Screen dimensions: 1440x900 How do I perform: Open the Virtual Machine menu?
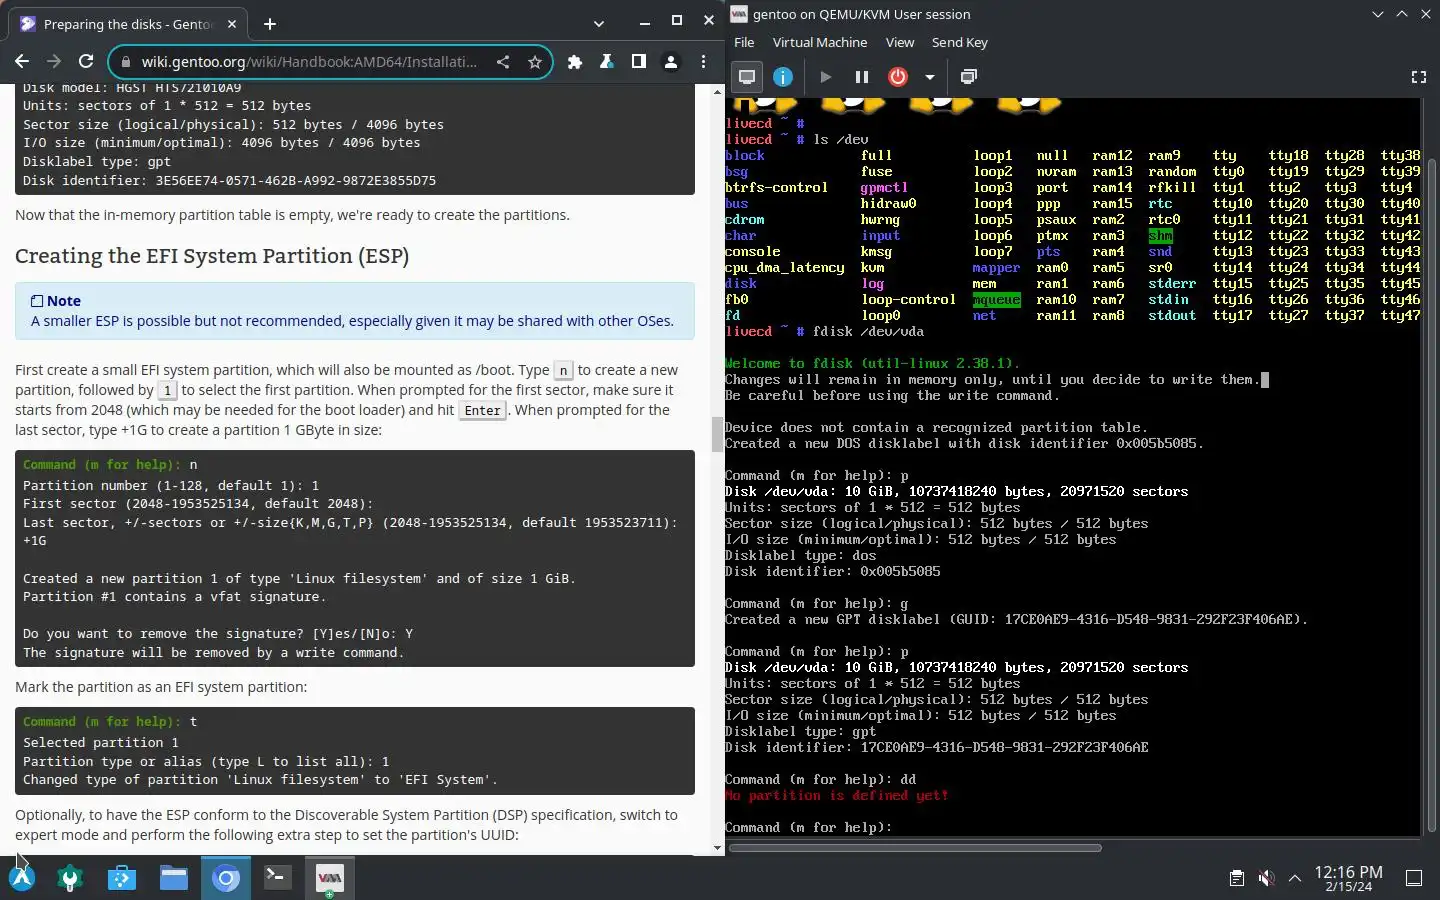click(x=820, y=42)
